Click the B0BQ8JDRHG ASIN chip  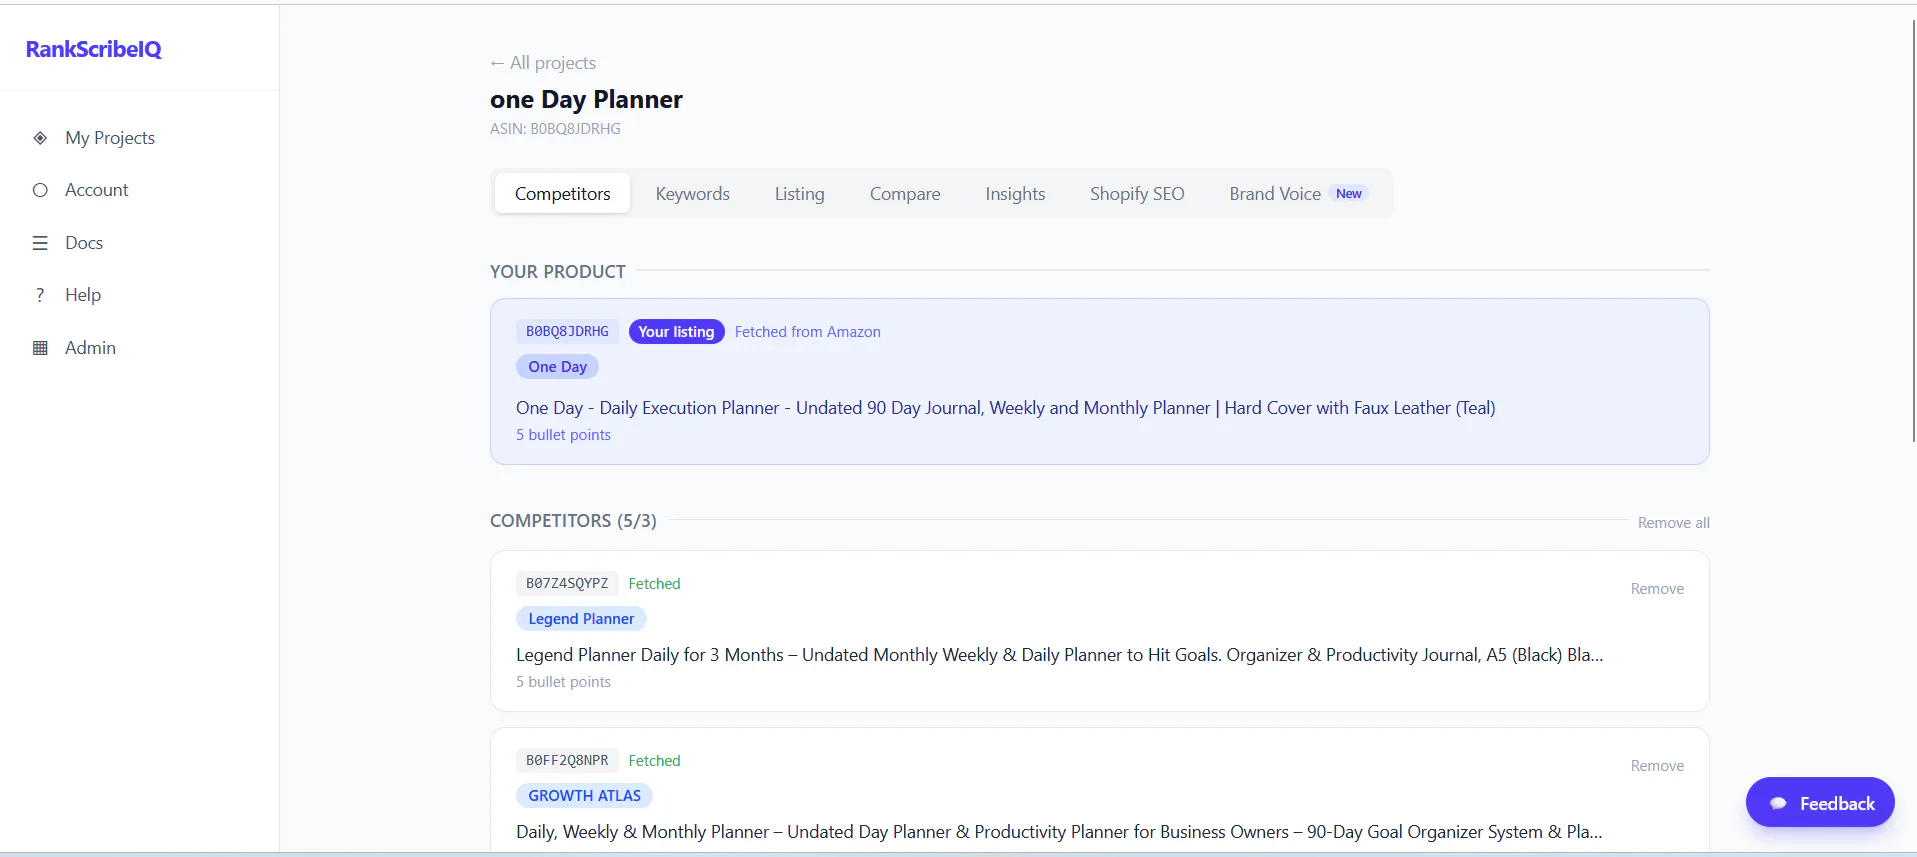[567, 331]
